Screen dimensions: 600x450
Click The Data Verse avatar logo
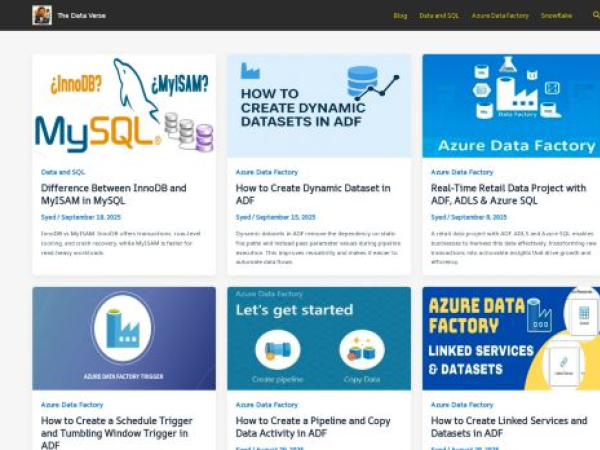click(x=42, y=15)
